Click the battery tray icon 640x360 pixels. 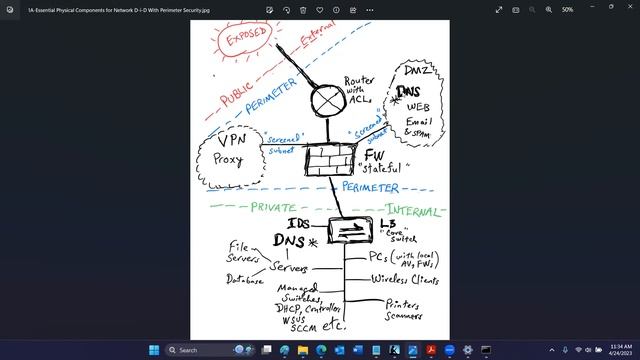click(598, 350)
